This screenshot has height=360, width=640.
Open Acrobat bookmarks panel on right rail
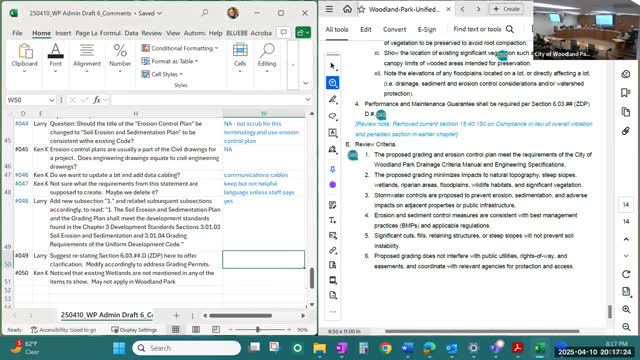pos(626,93)
